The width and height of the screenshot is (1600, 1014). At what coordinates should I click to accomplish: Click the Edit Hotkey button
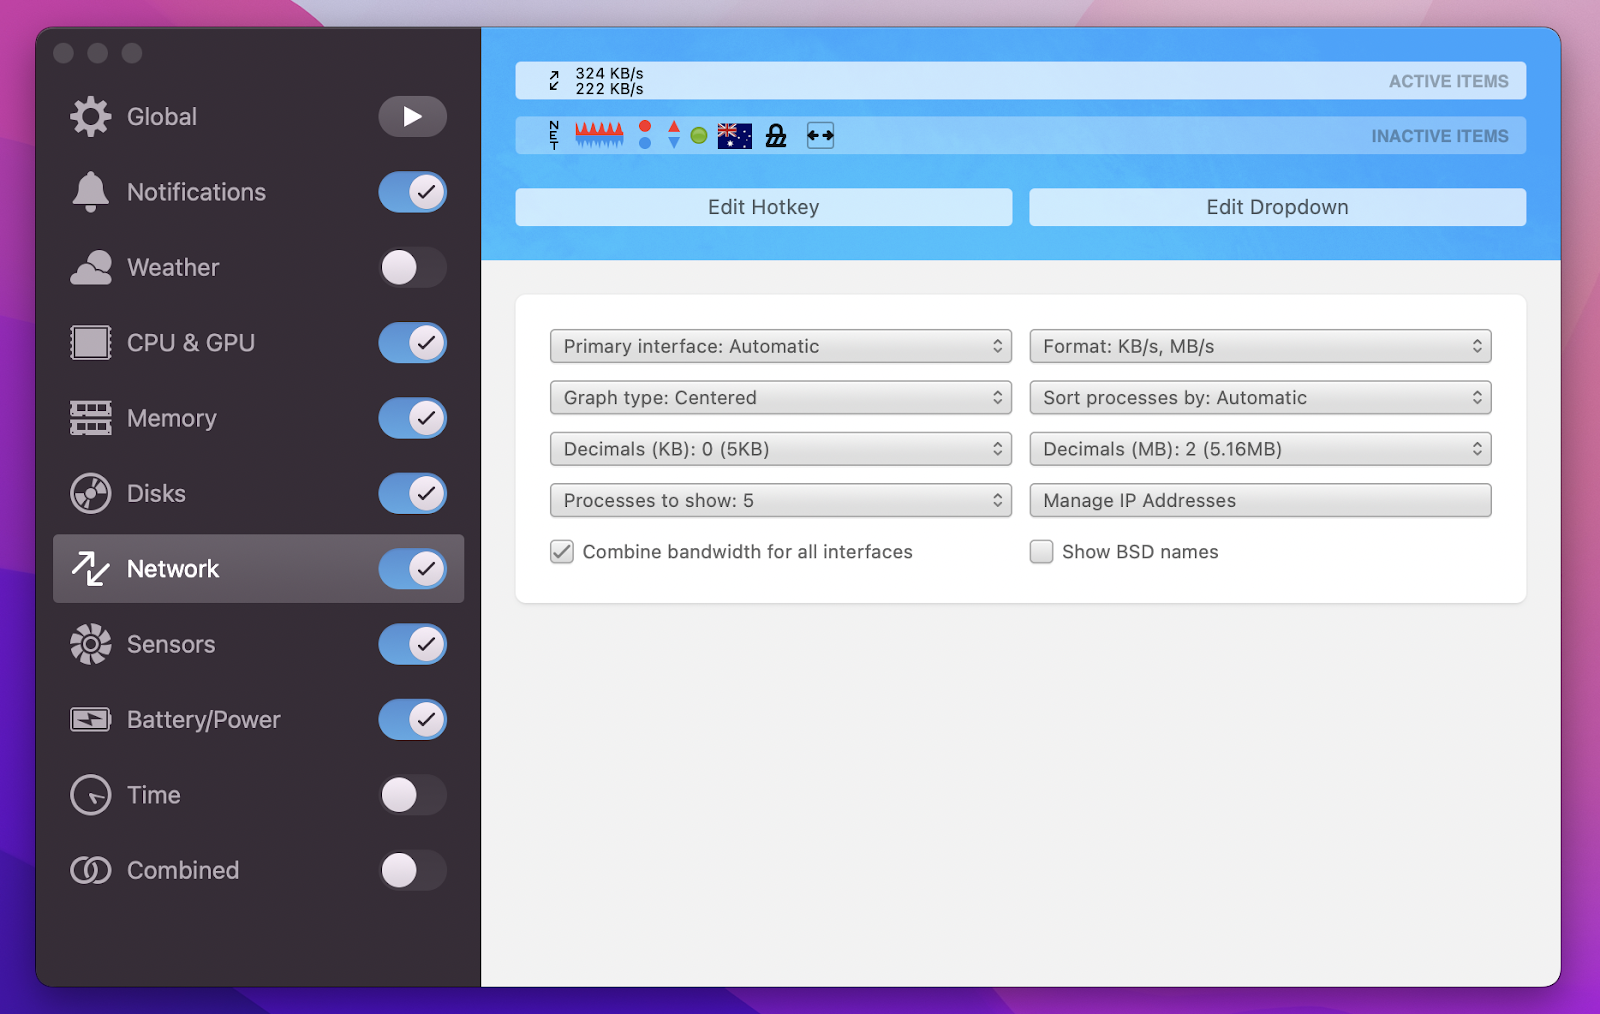point(764,207)
